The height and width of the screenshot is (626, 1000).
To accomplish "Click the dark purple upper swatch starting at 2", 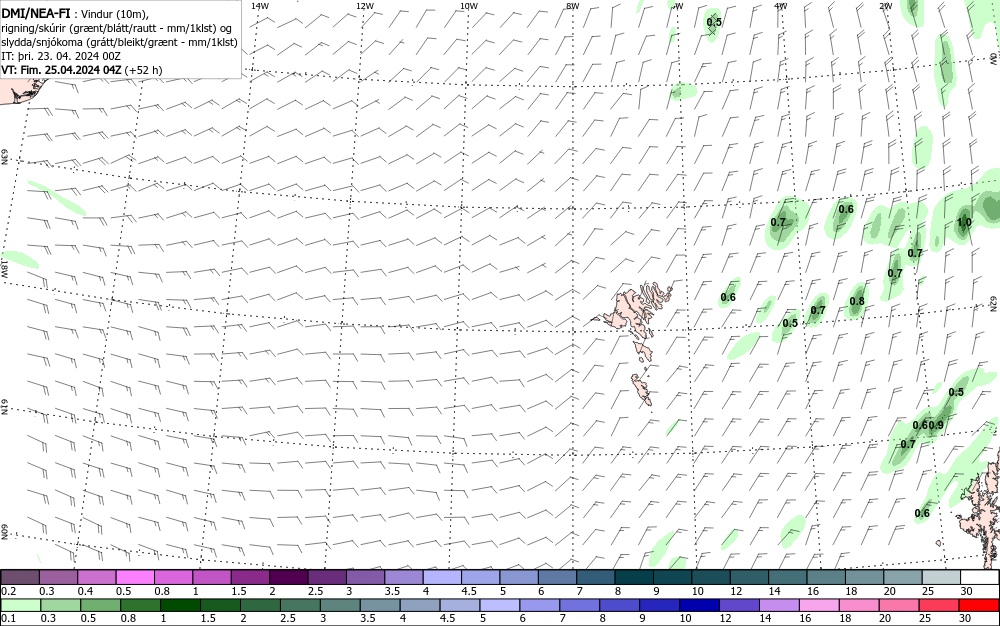I will coord(288,578).
